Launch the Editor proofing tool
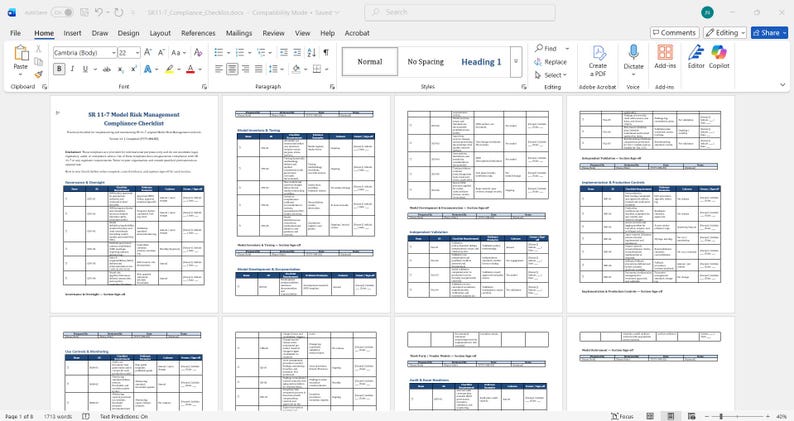 pos(696,57)
